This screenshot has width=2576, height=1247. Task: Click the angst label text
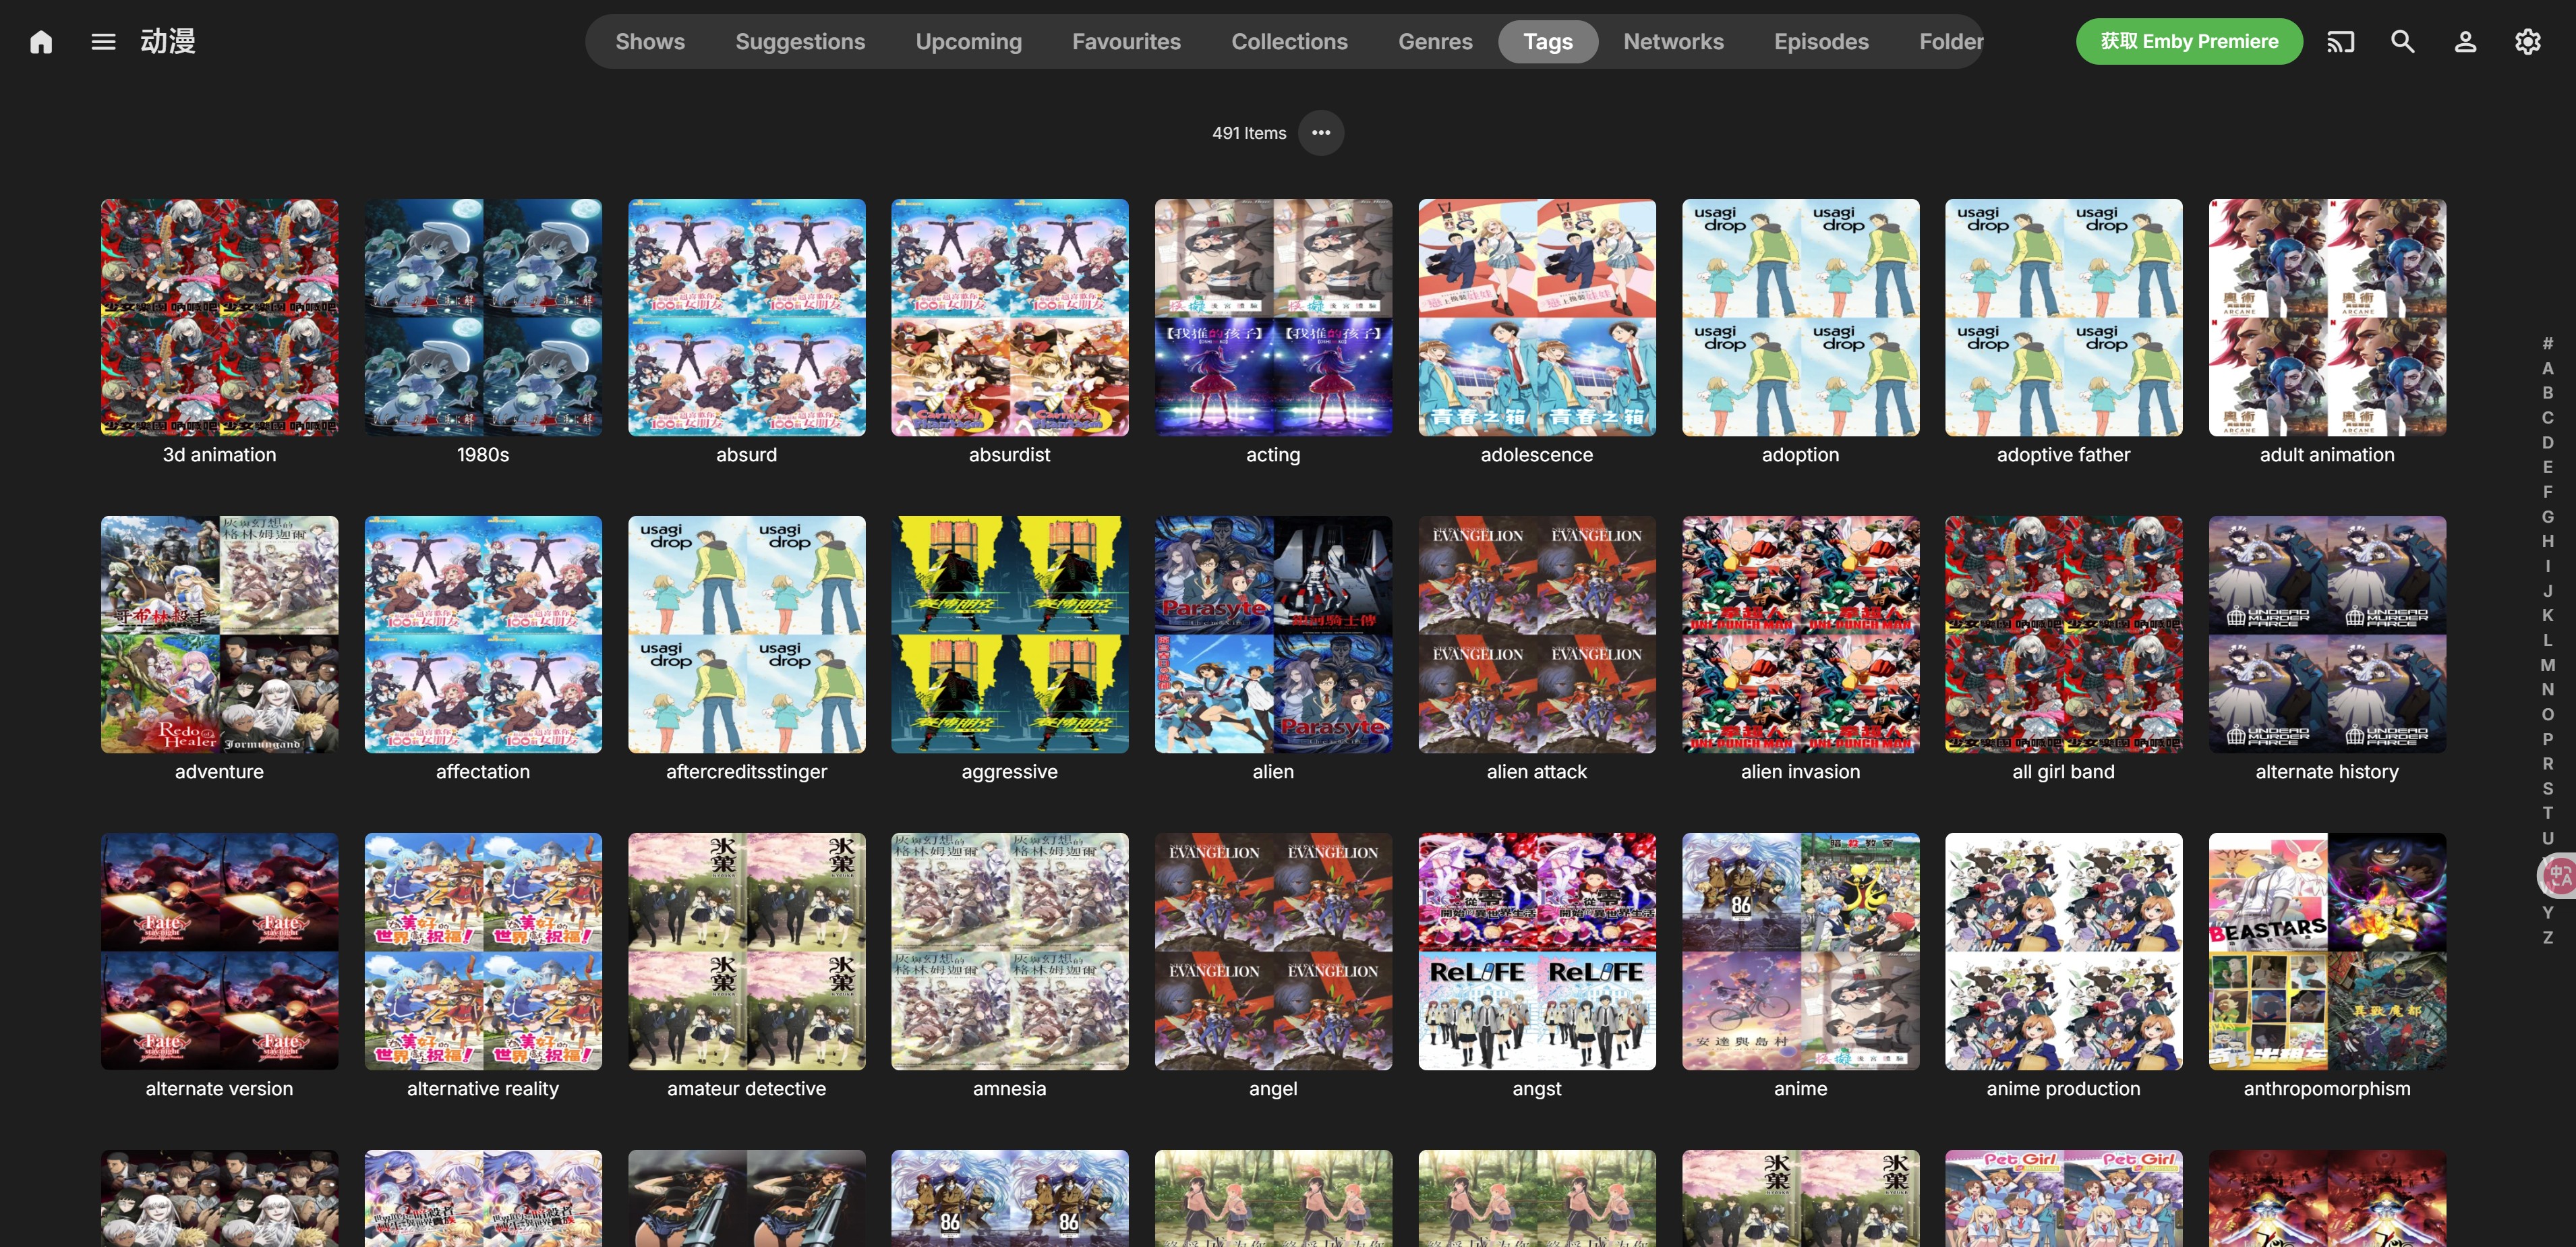pos(1536,1089)
